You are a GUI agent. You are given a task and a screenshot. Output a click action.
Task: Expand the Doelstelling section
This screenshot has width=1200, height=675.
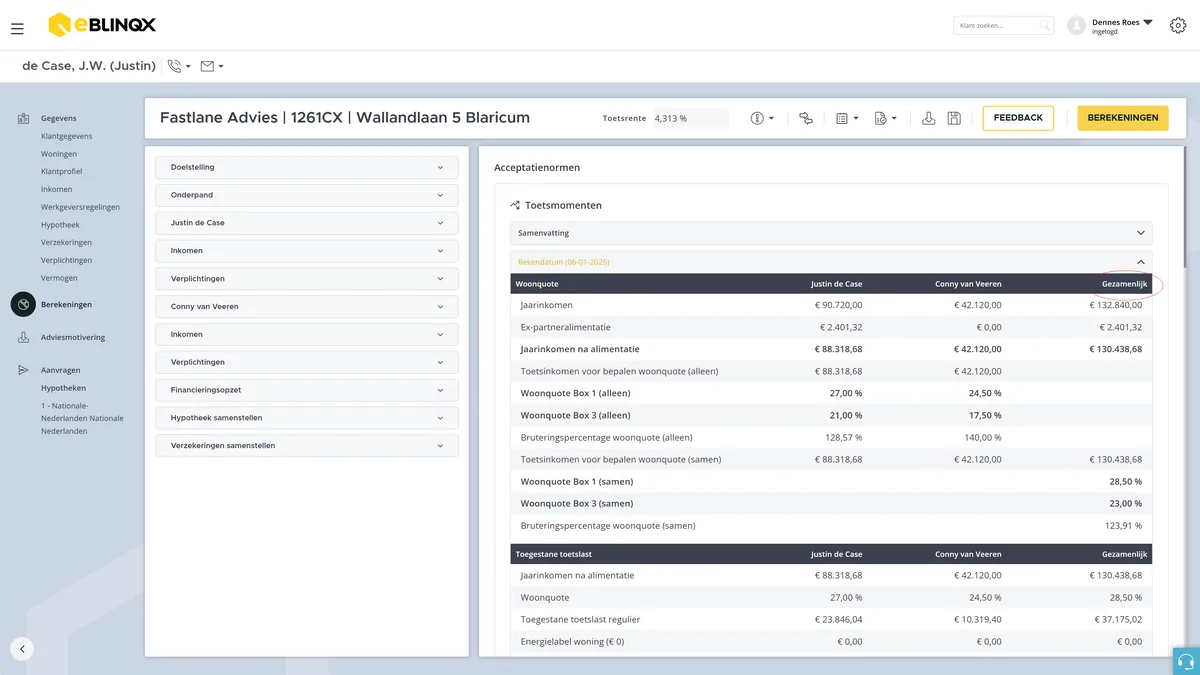tap(307, 167)
